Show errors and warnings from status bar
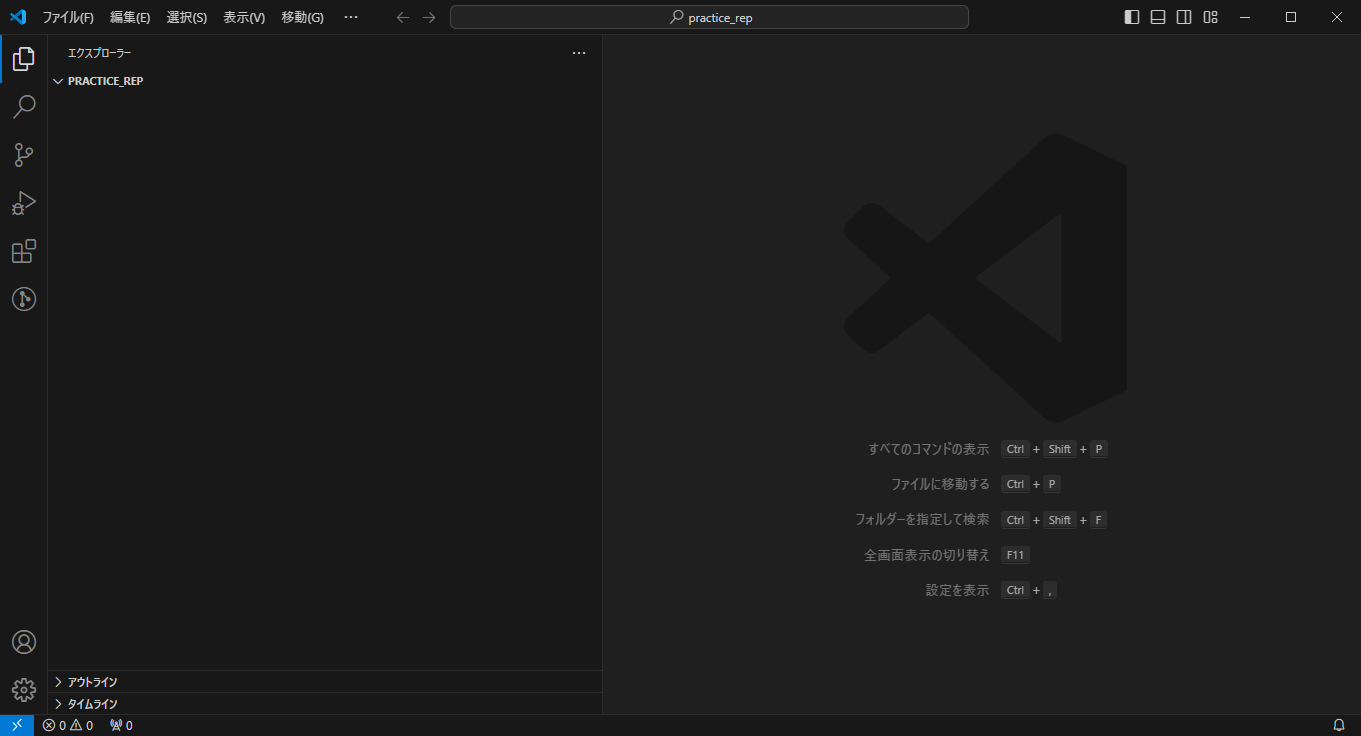The height and width of the screenshot is (736, 1361). point(68,725)
